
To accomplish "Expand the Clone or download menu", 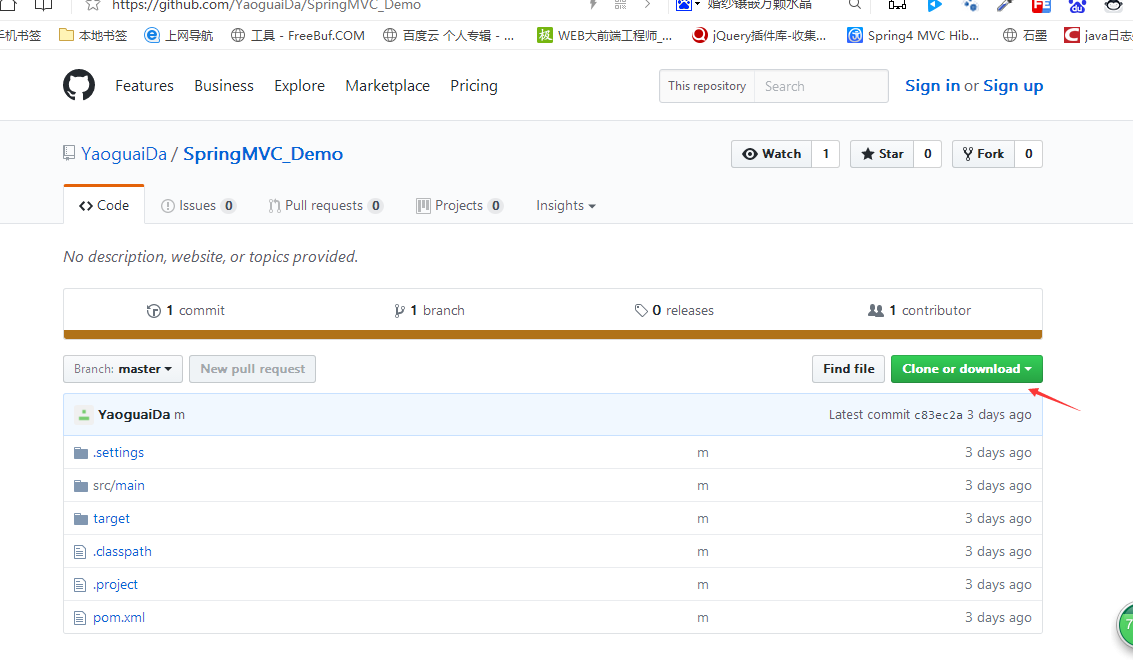I will (x=966, y=369).
